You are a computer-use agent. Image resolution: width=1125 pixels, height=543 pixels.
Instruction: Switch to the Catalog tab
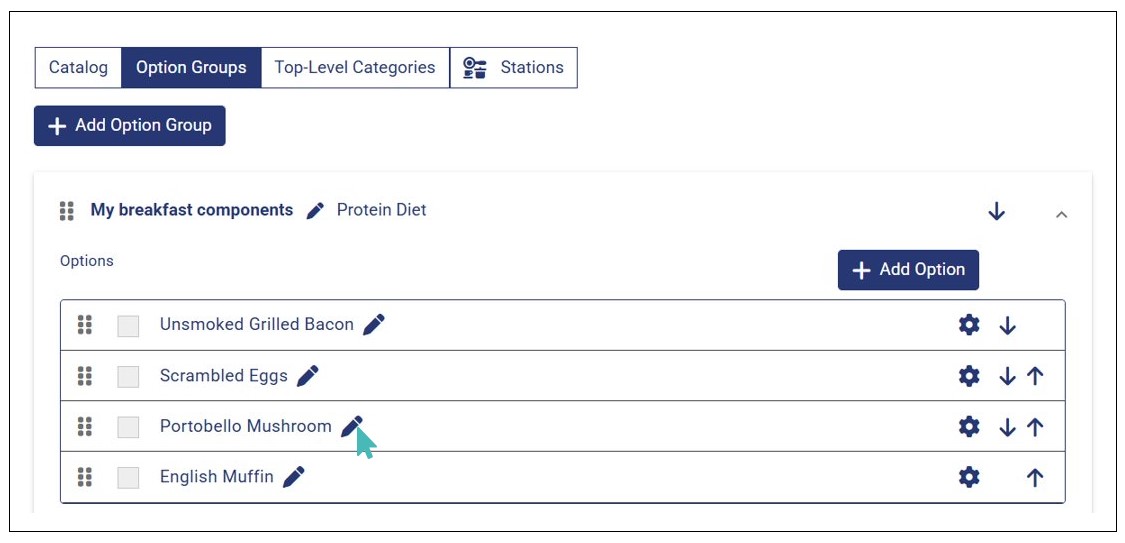(78, 68)
